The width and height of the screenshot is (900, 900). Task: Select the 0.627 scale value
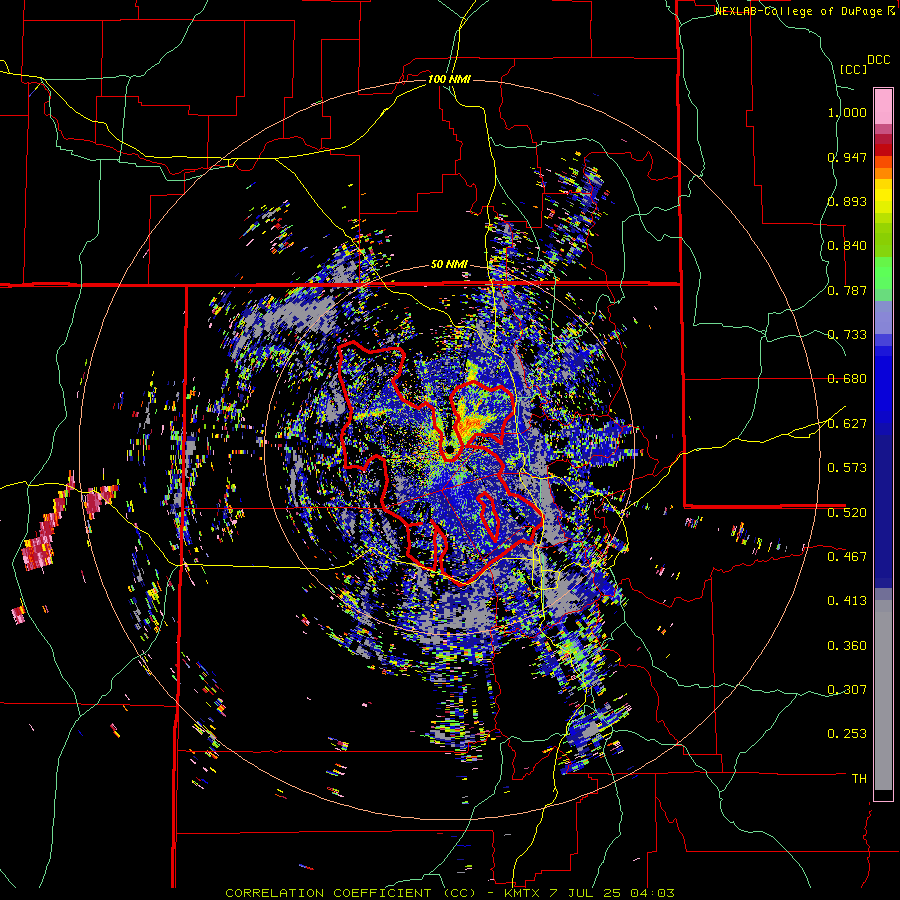click(847, 424)
